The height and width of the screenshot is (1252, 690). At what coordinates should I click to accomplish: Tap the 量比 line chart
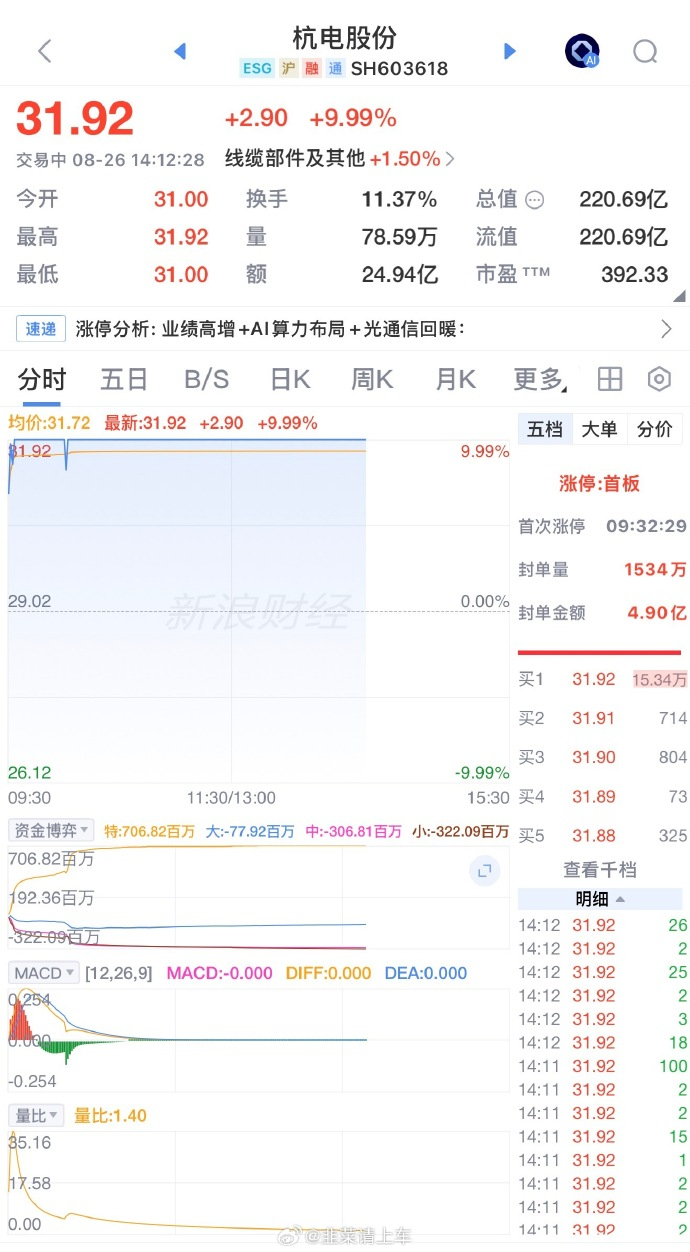[259, 1182]
